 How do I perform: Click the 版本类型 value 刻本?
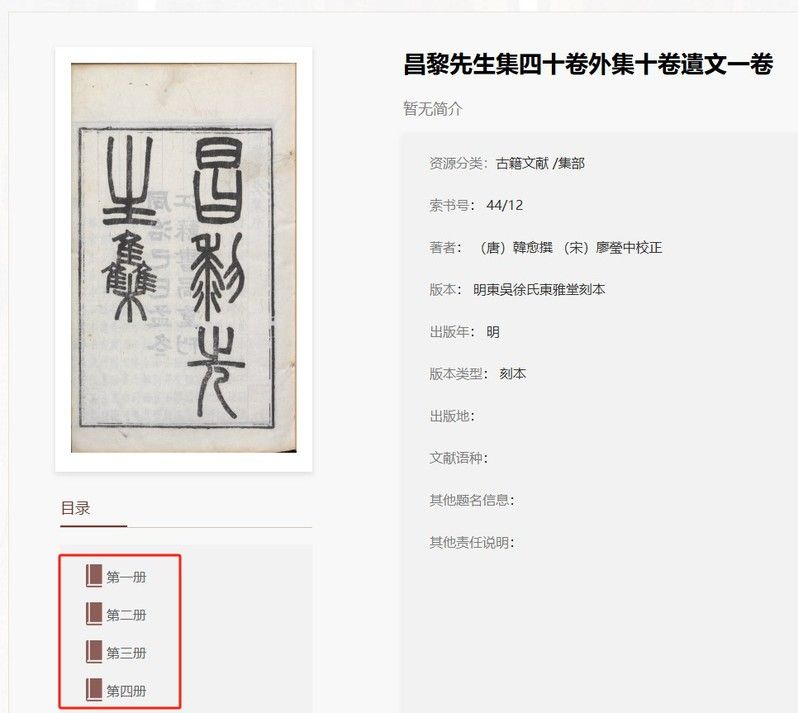[512, 374]
